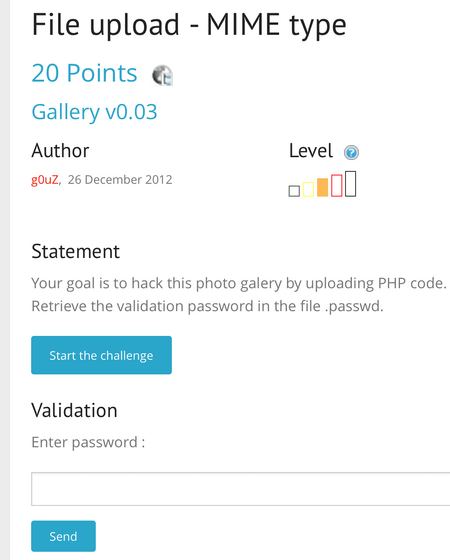Open the Level help question-mark icon
450x560 pixels.
click(351, 152)
